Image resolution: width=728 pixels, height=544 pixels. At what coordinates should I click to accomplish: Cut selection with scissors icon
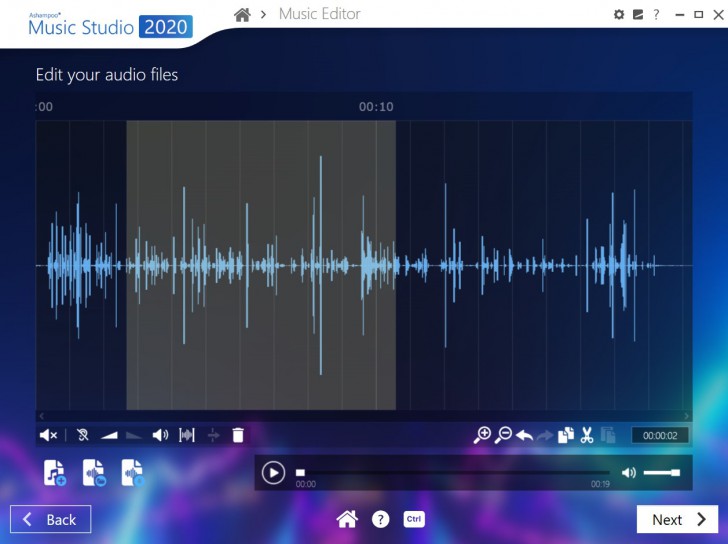pos(587,435)
